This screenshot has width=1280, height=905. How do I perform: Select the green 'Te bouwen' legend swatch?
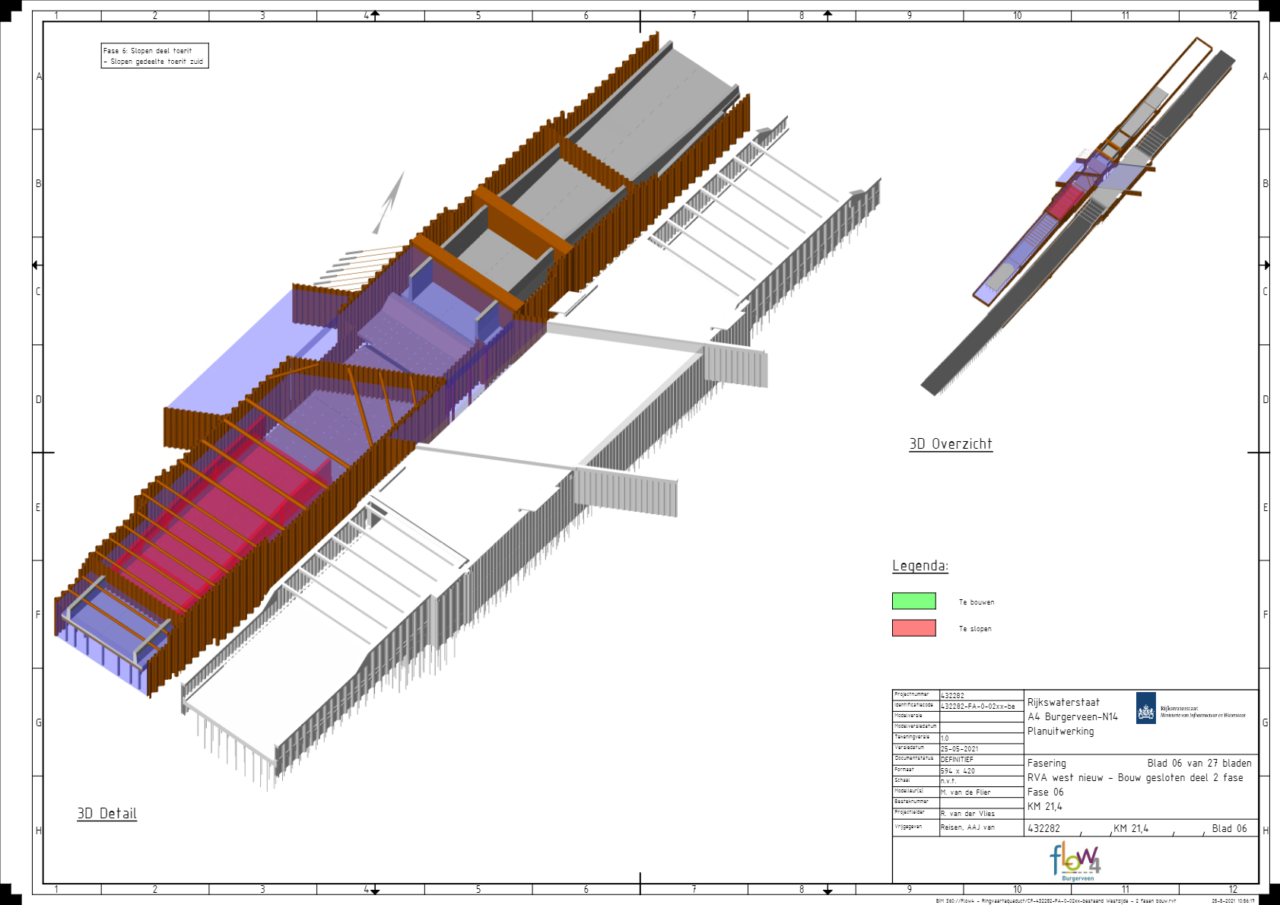point(914,601)
